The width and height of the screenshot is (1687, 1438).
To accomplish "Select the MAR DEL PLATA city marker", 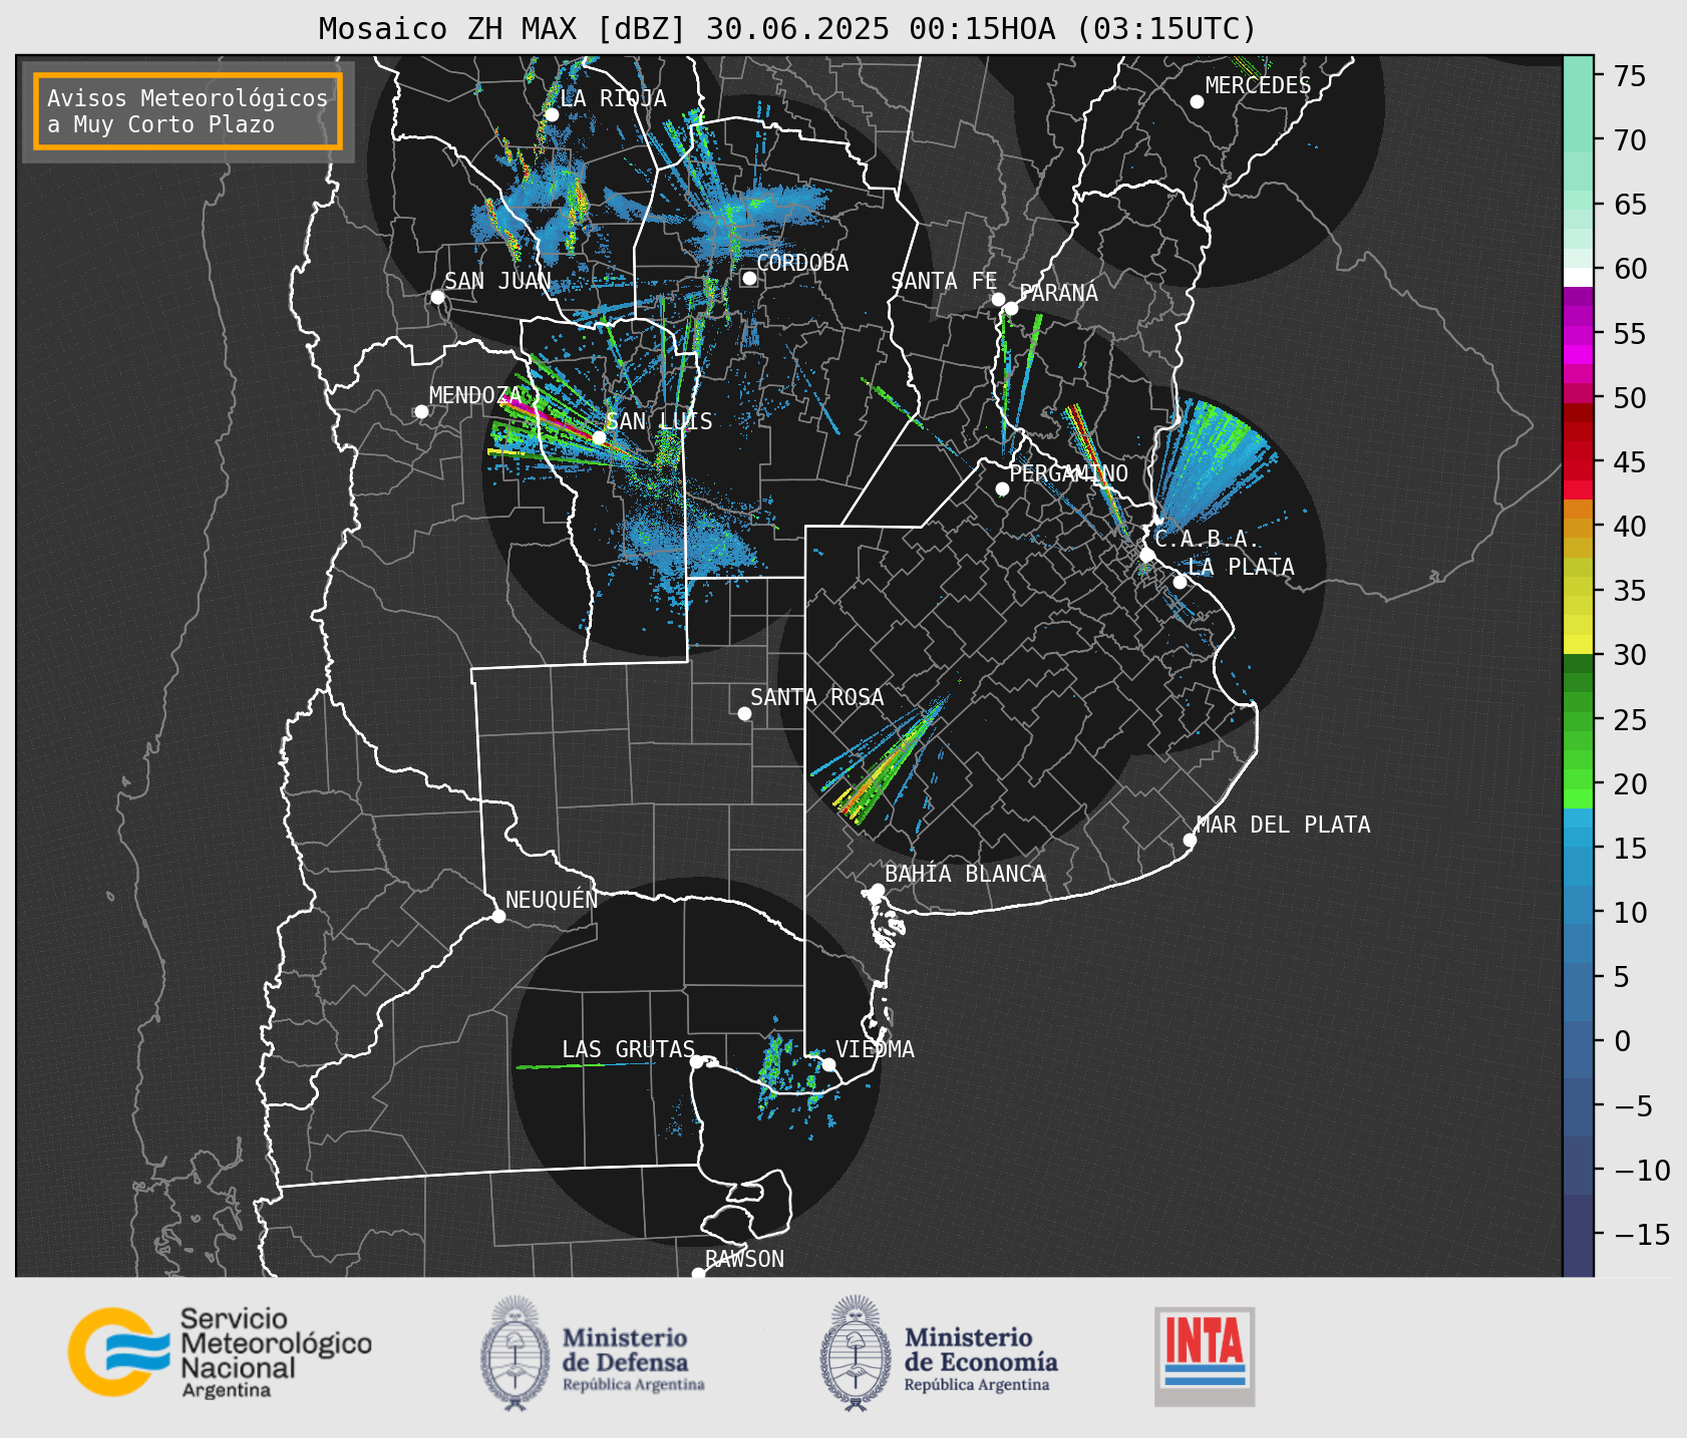I will coord(1189,840).
